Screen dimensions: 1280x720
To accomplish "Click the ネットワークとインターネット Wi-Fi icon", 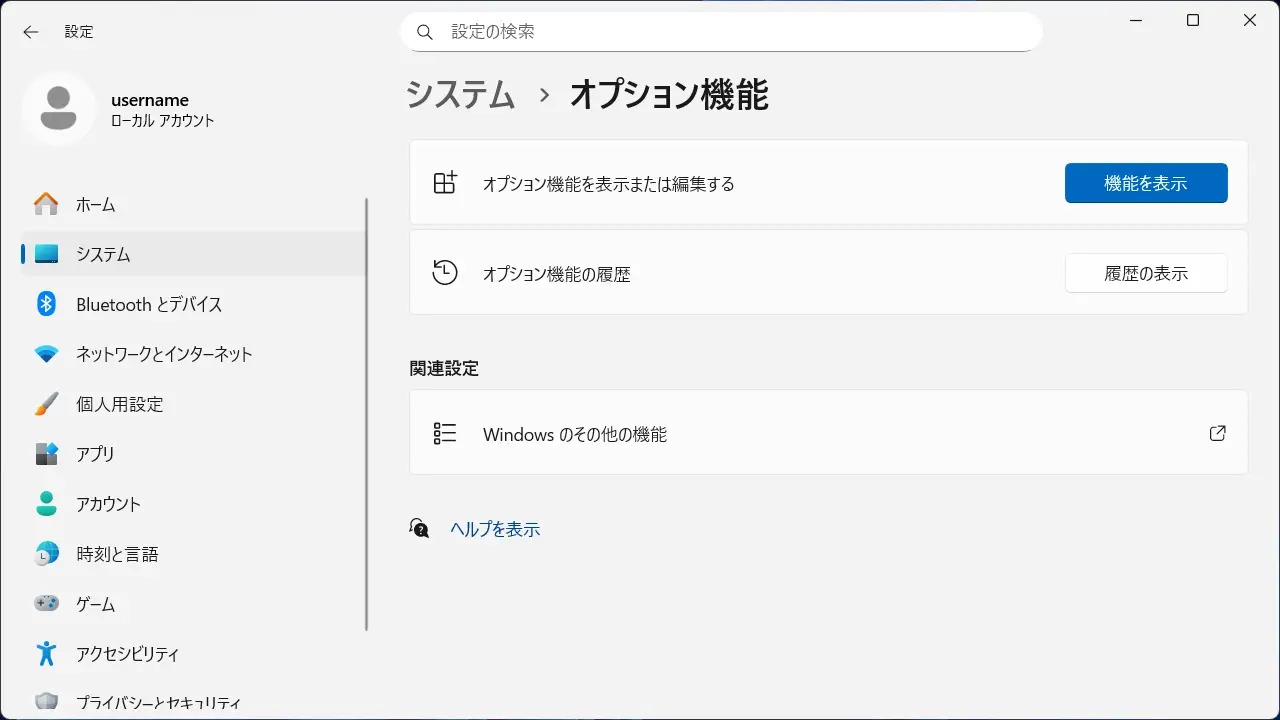I will (x=46, y=354).
